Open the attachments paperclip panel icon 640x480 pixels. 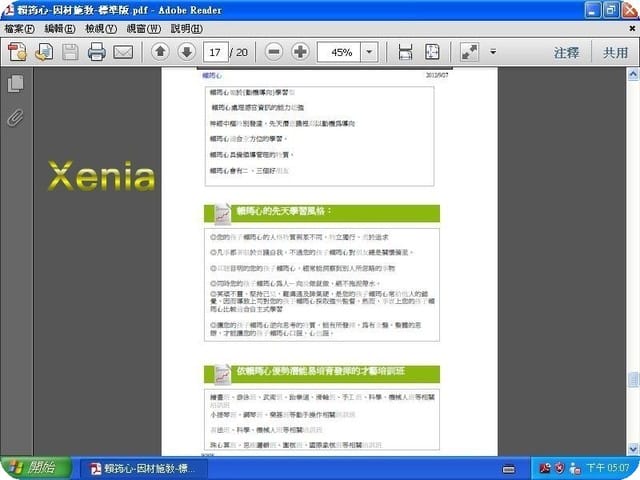click(16, 118)
